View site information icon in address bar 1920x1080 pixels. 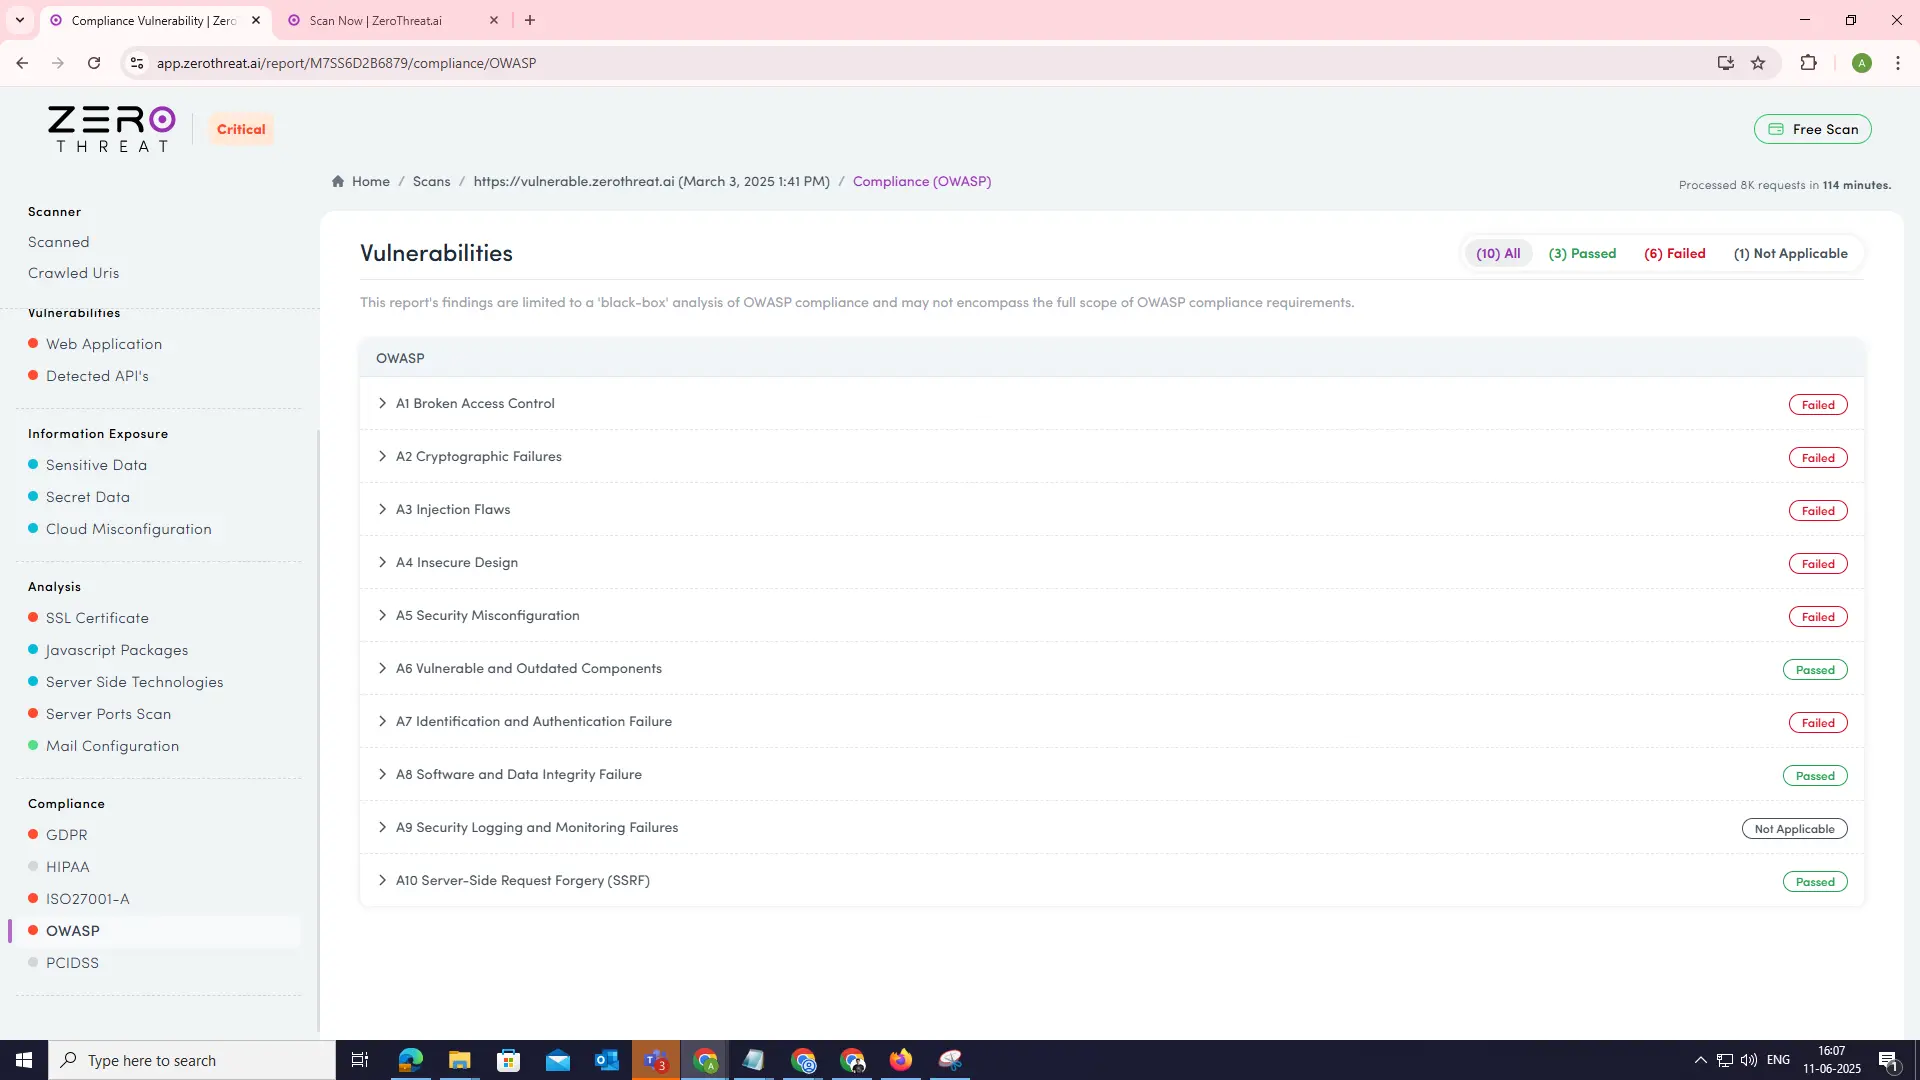point(137,63)
